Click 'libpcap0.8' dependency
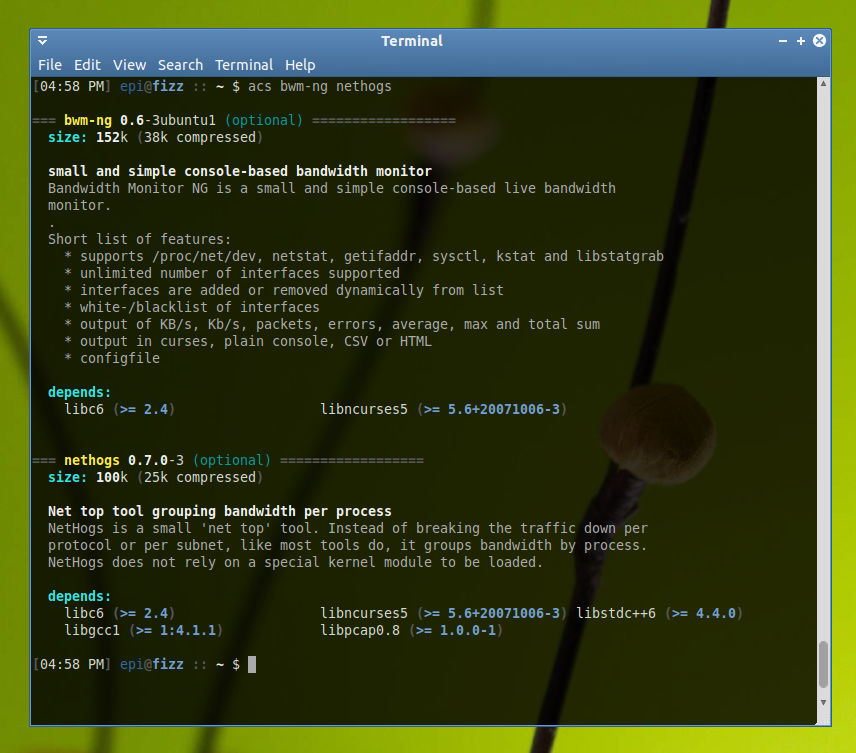856x753 pixels. coord(360,630)
